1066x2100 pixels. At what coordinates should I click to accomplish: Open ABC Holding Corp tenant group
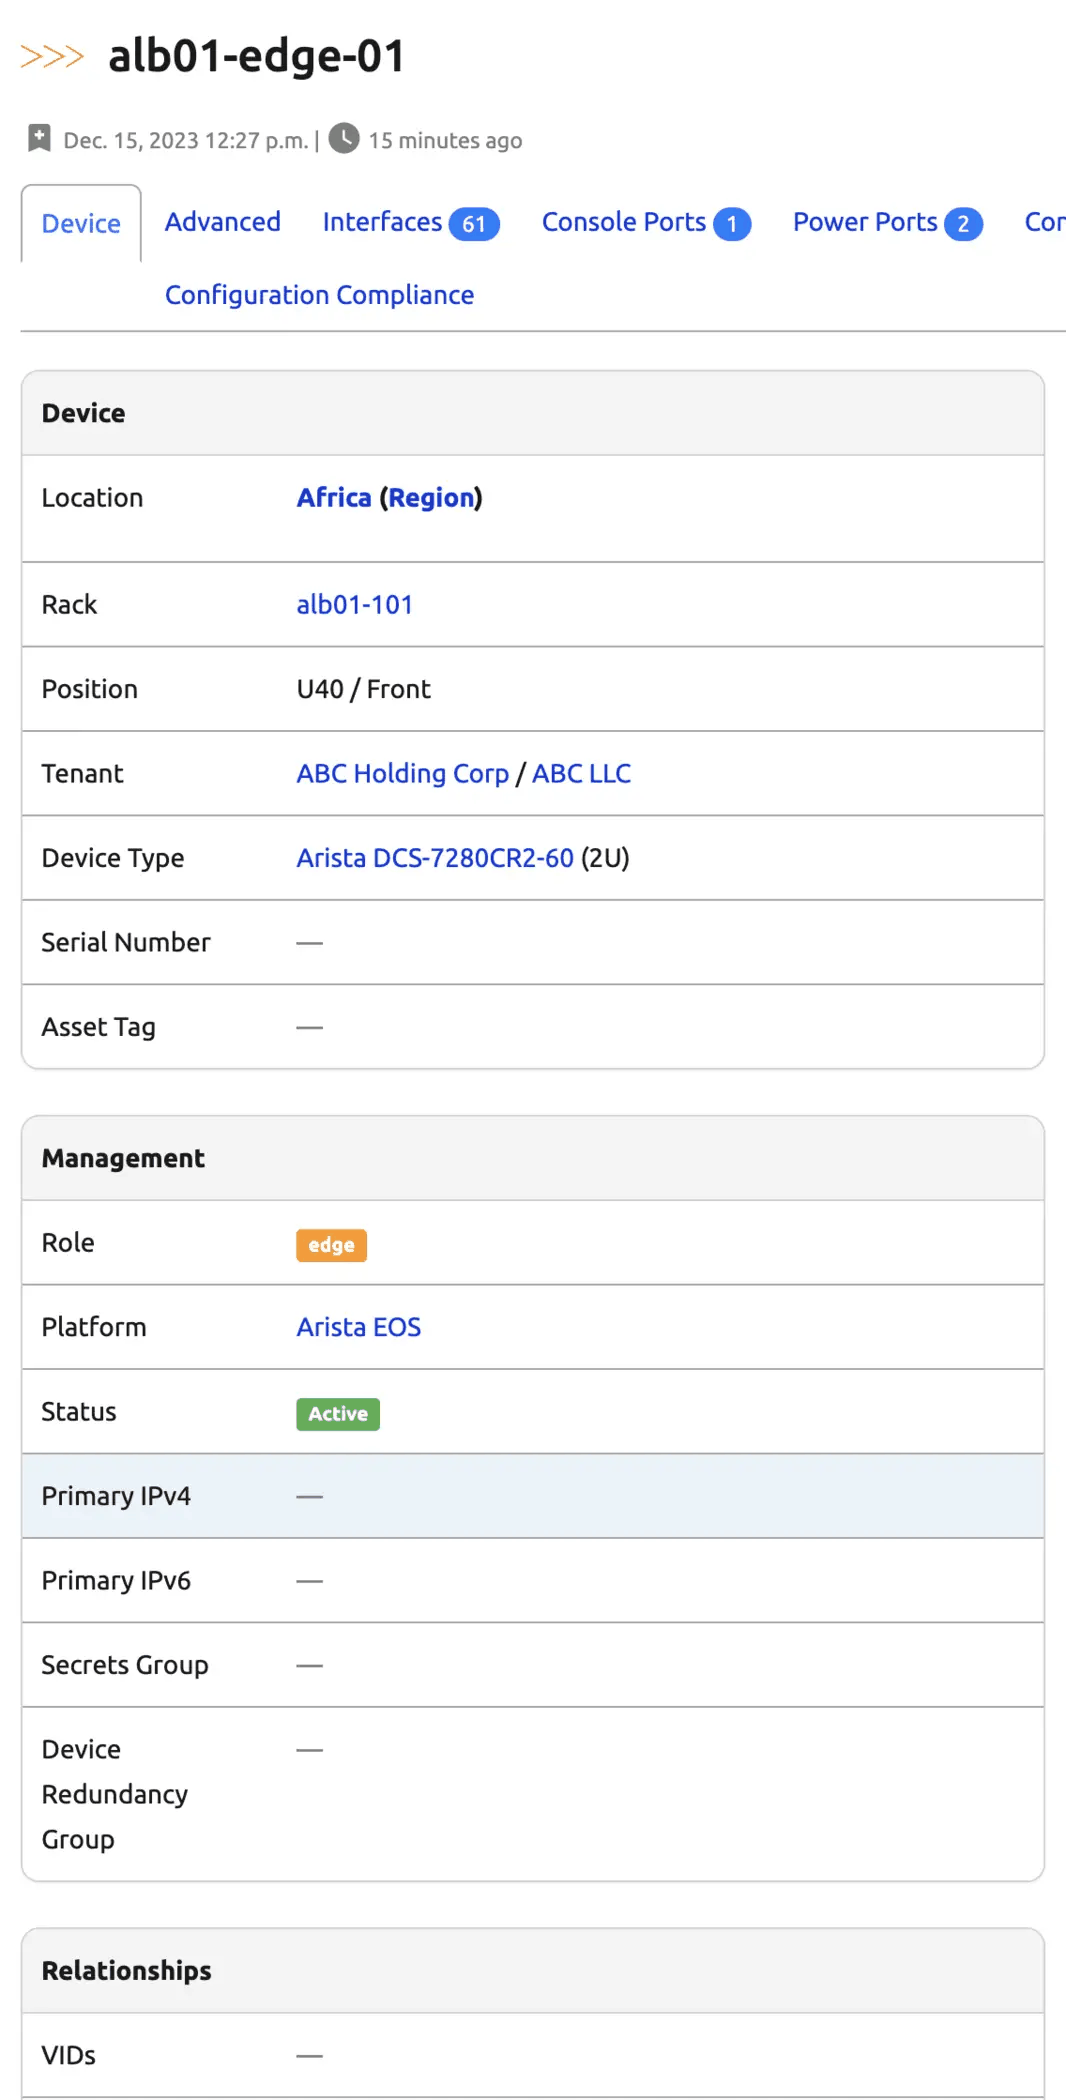point(402,774)
